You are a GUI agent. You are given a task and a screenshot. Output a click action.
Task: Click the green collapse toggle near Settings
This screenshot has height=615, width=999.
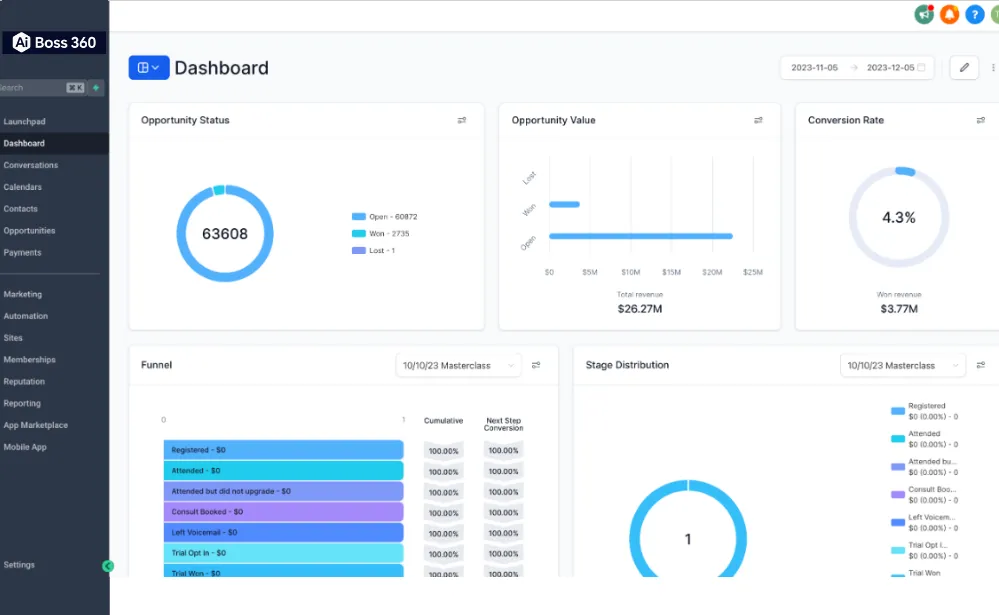coord(107,566)
